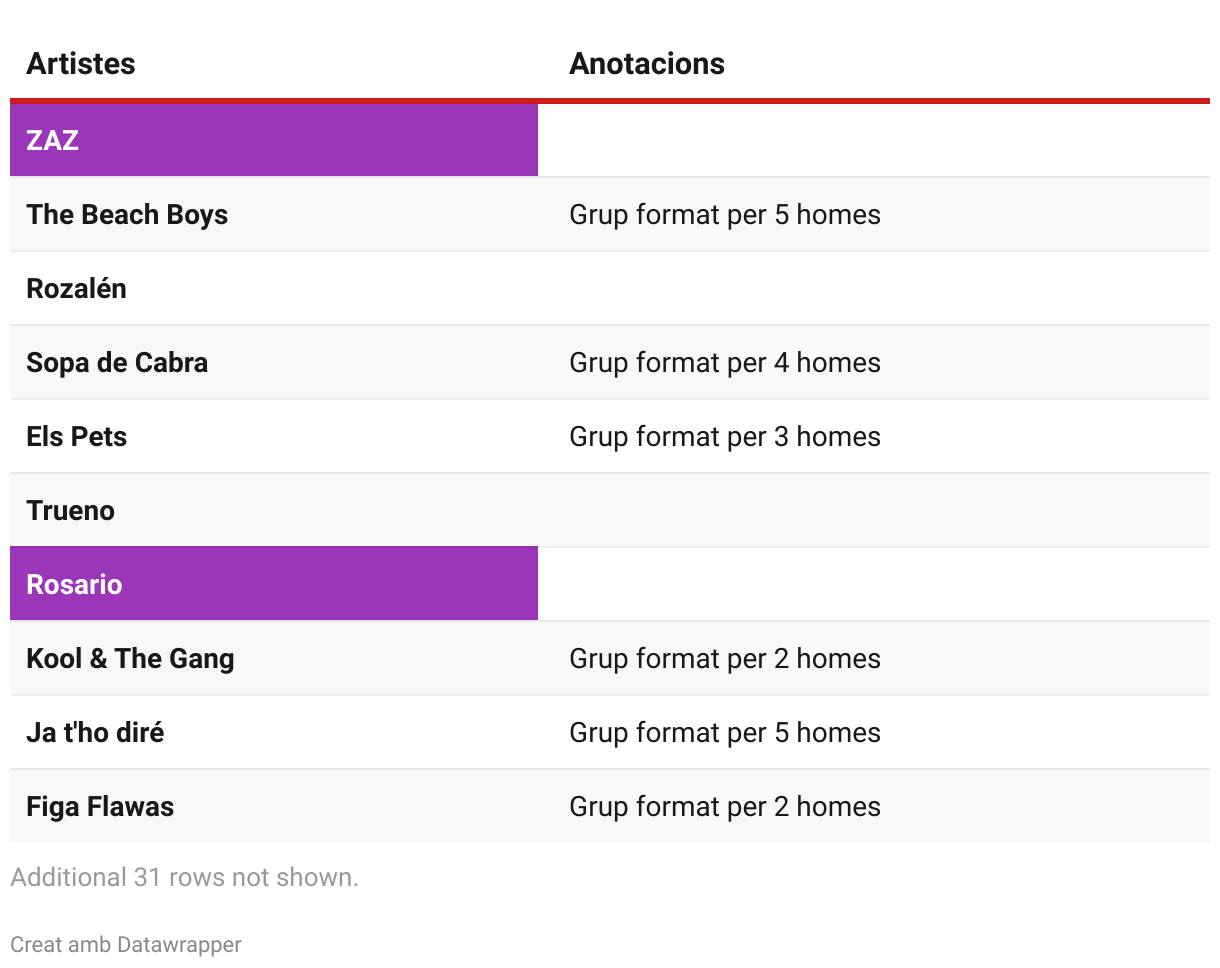This screenshot has width=1220, height=968.
Task: Click The Beach Boys' 5 homes annotation
Action: click(725, 215)
